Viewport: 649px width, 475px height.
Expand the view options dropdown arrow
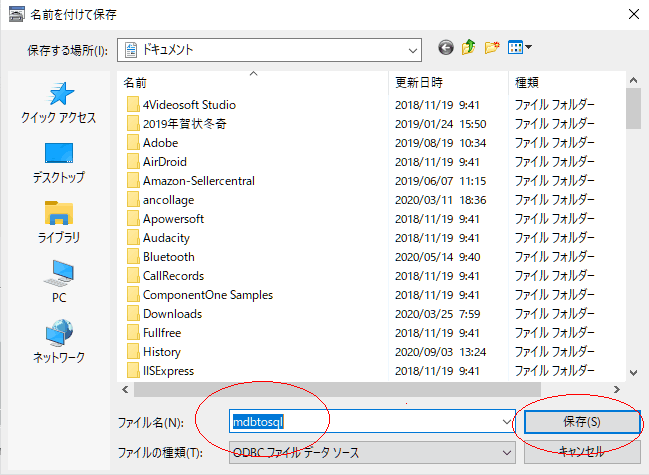click(529, 48)
